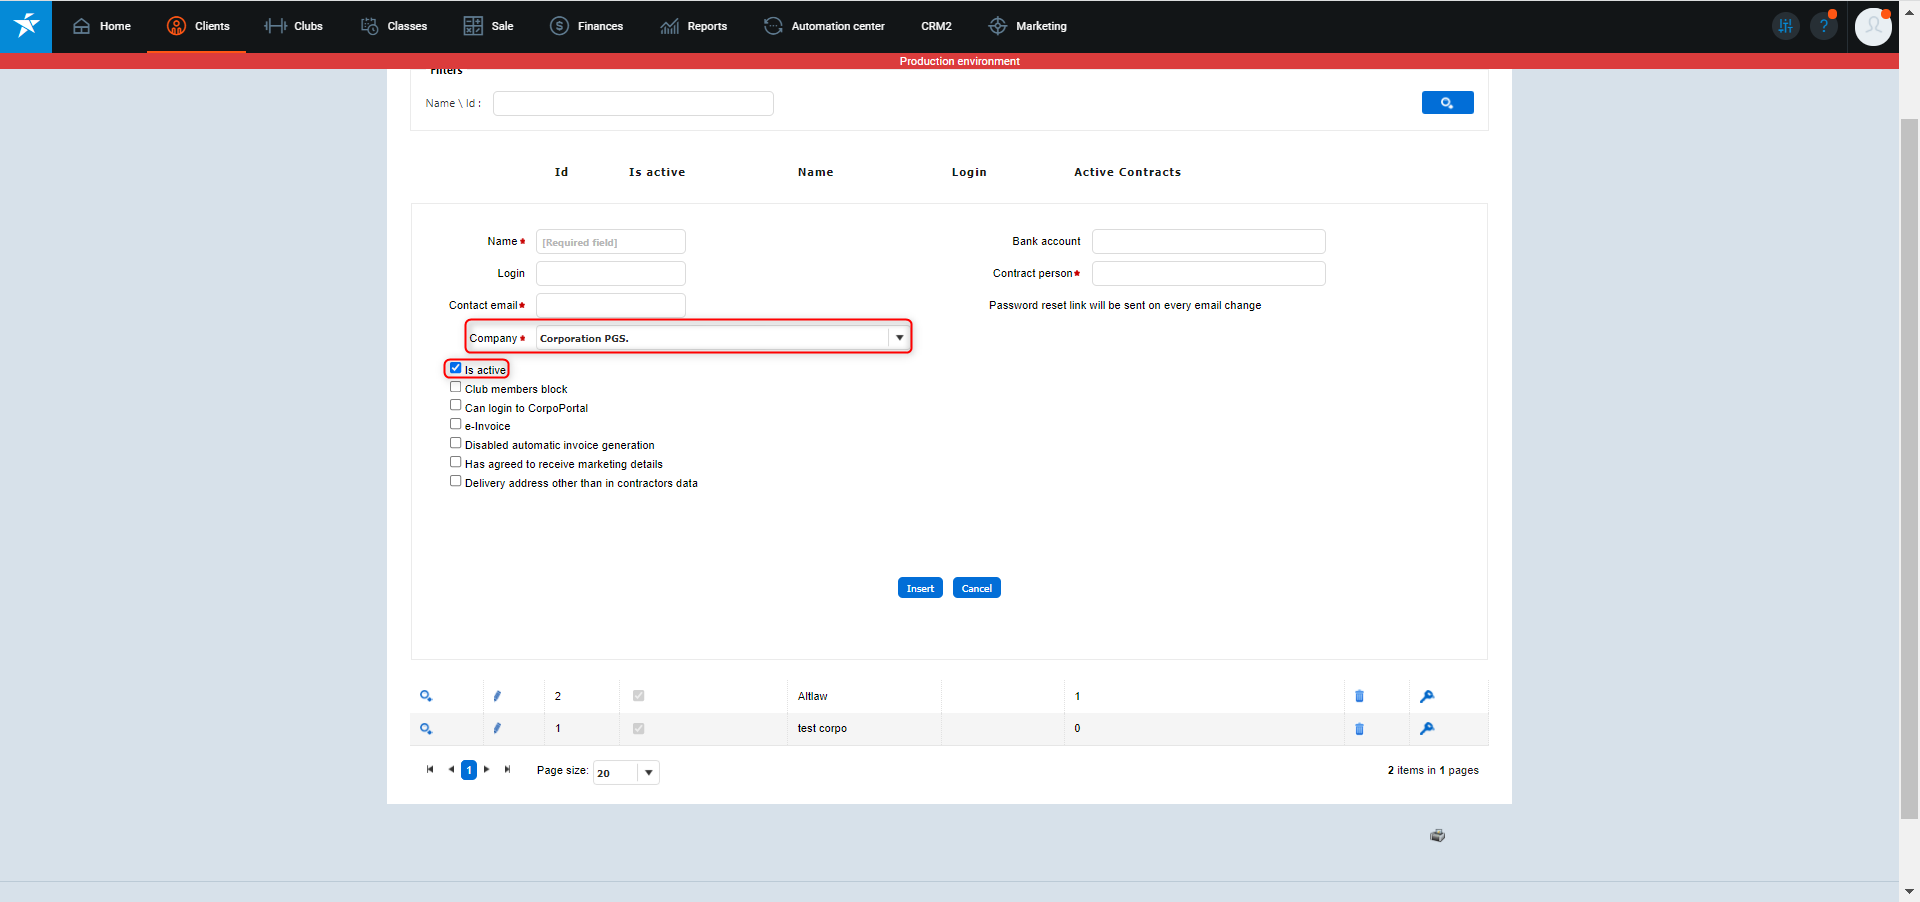The image size is (1920, 902).
Task: Enable Club members block checkbox
Action: coord(456,387)
